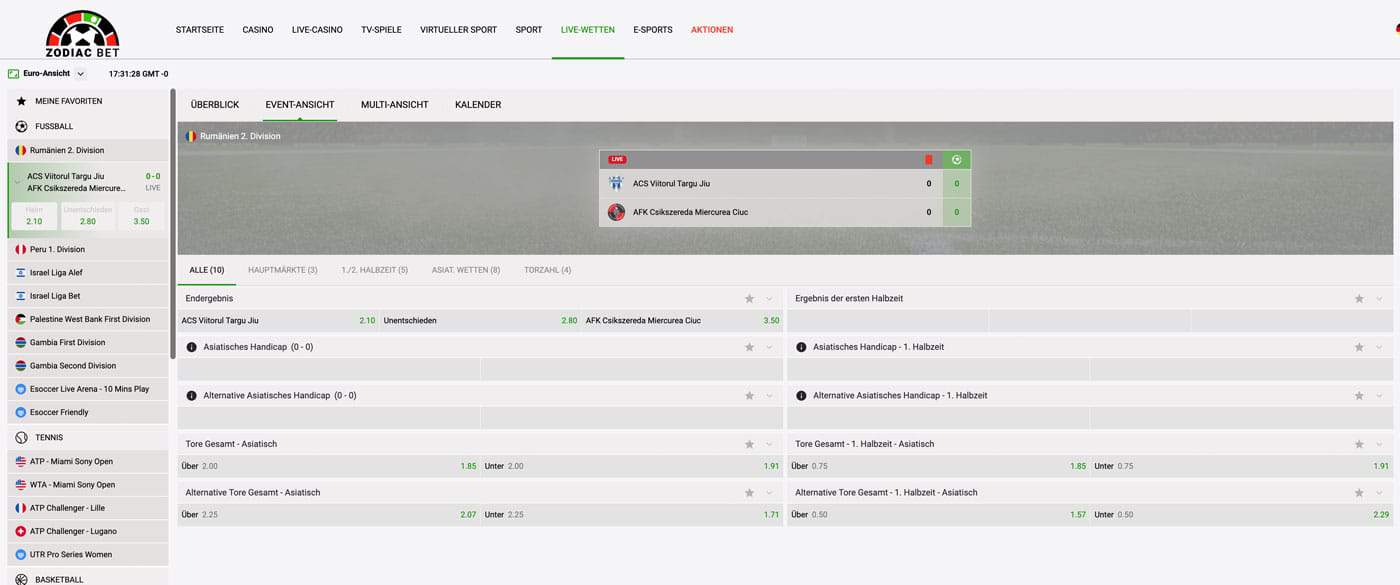Click the US flag for ATP Miami Sony Open
This screenshot has width=1400, height=585.
click(21, 461)
